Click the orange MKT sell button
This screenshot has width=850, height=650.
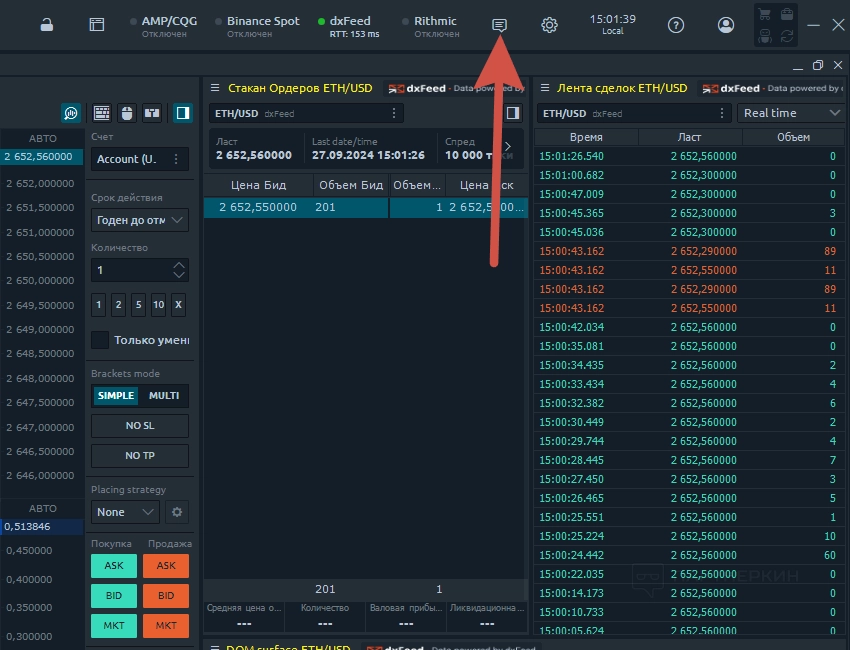pyautogui.click(x=166, y=626)
